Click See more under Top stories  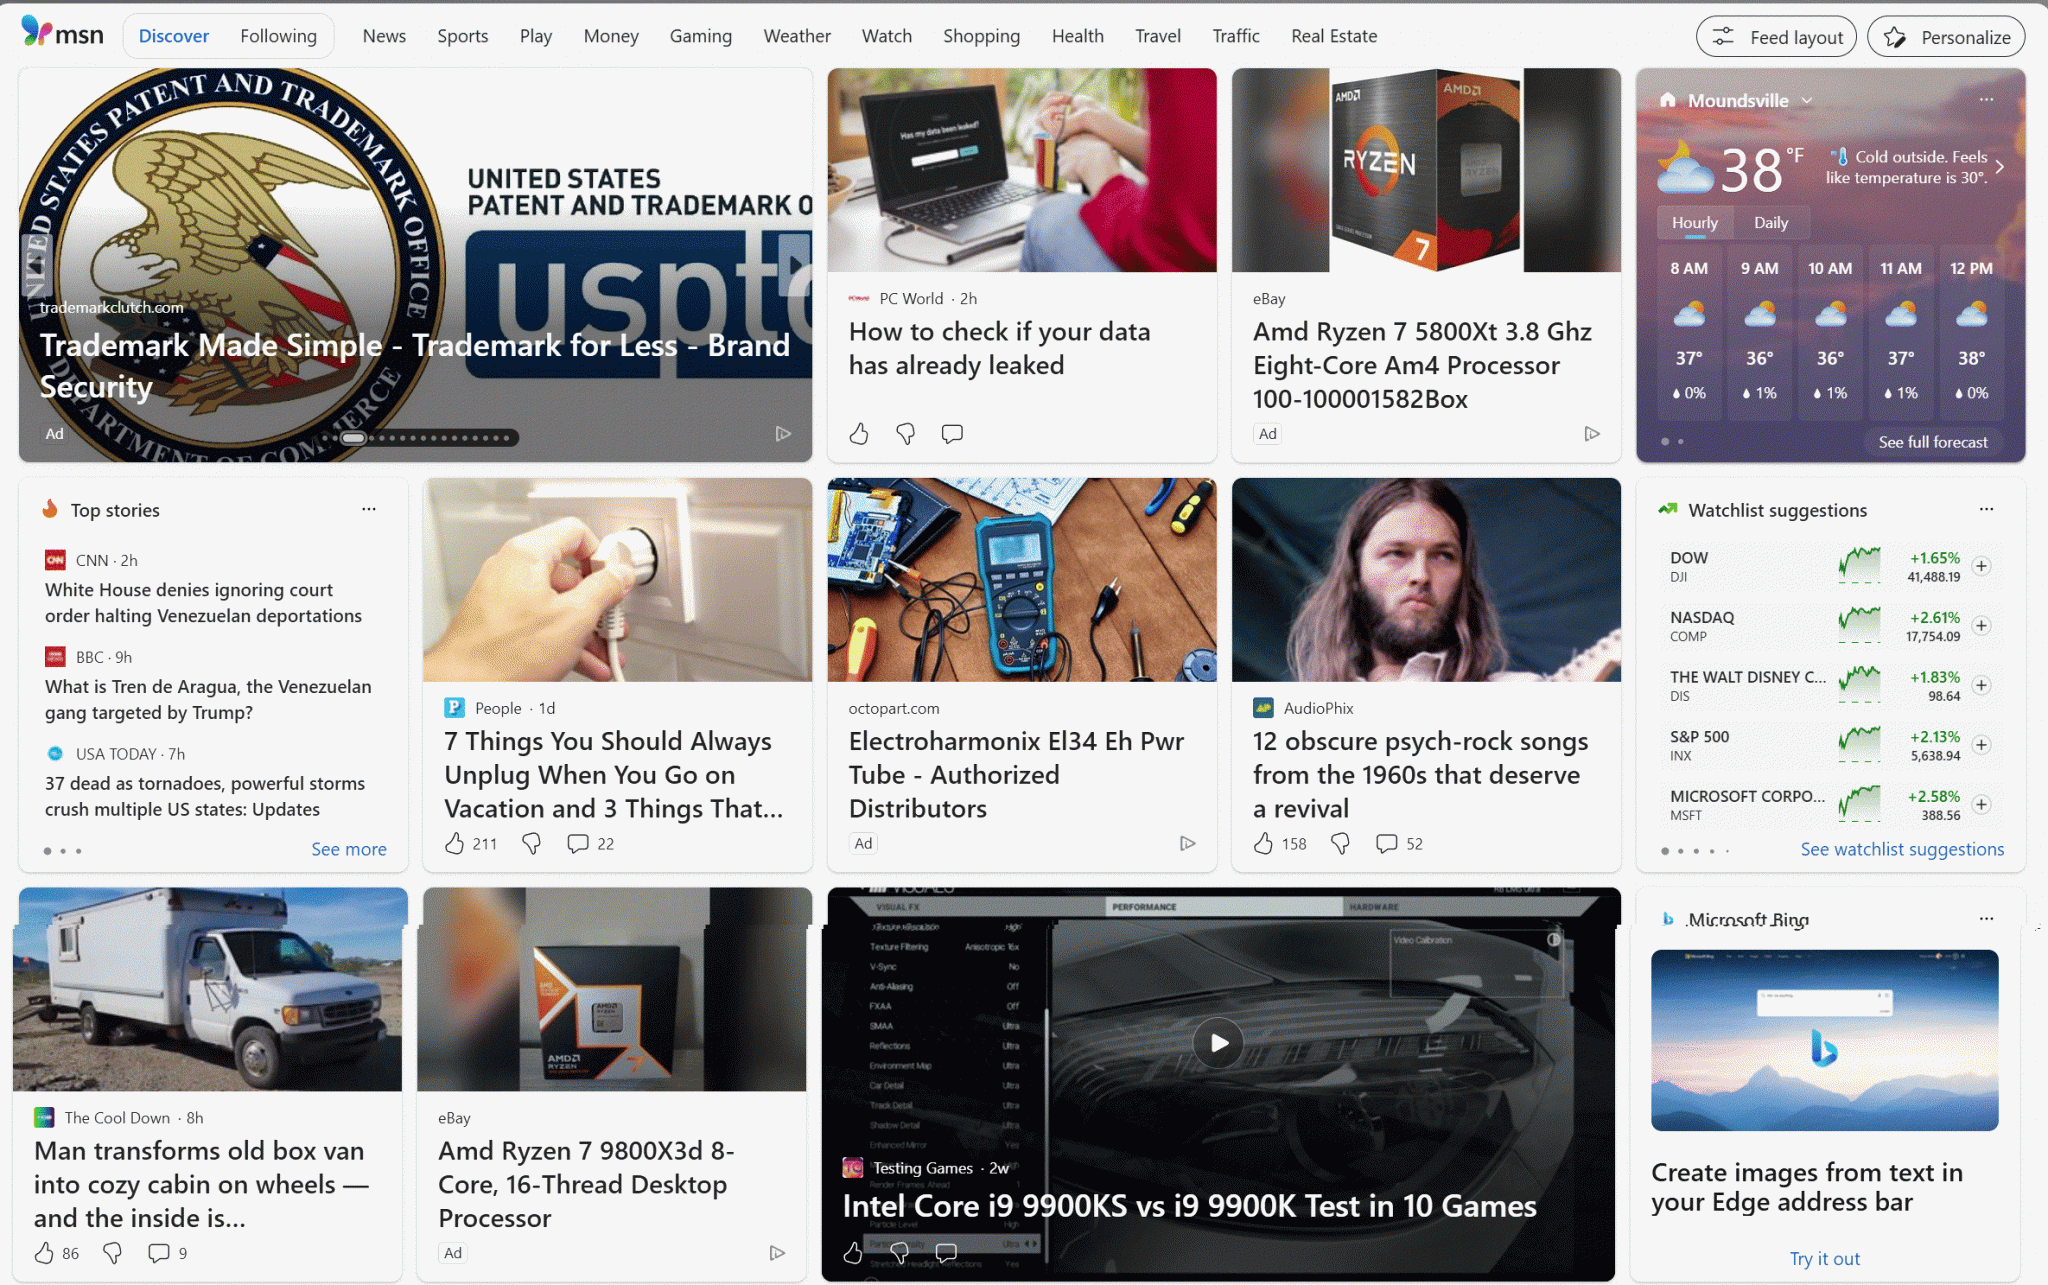348,849
